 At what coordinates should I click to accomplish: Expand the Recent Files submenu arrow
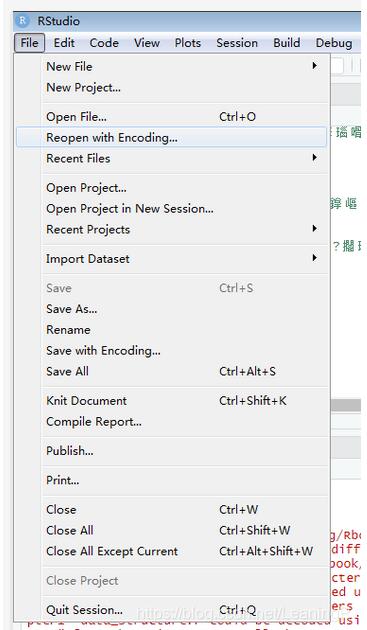click(315, 158)
